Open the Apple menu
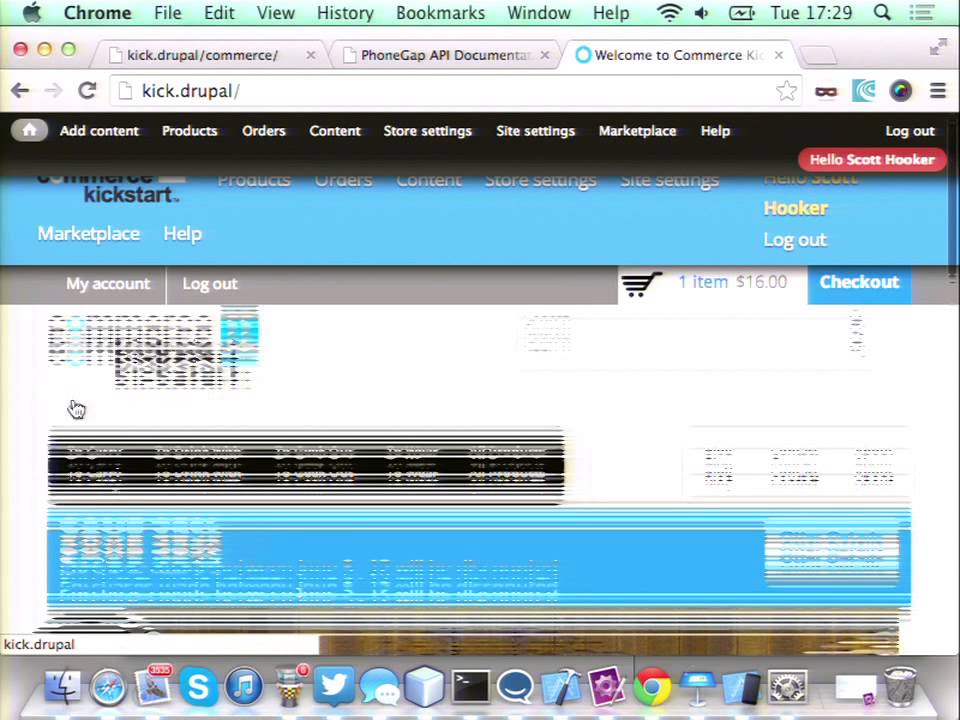The width and height of the screenshot is (960, 720). tap(32, 12)
